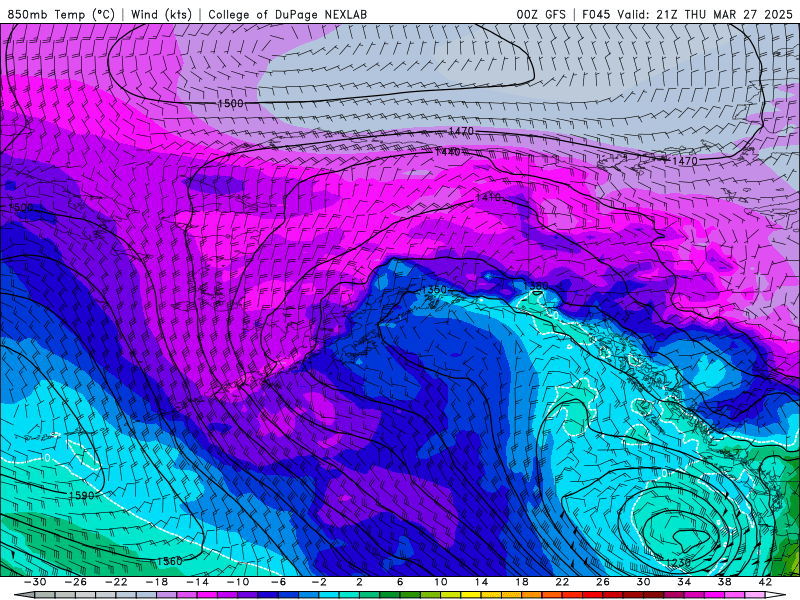Click the 1560 height contour label
Image resolution: width=800 pixels, height=600 pixels.
tap(169, 561)
